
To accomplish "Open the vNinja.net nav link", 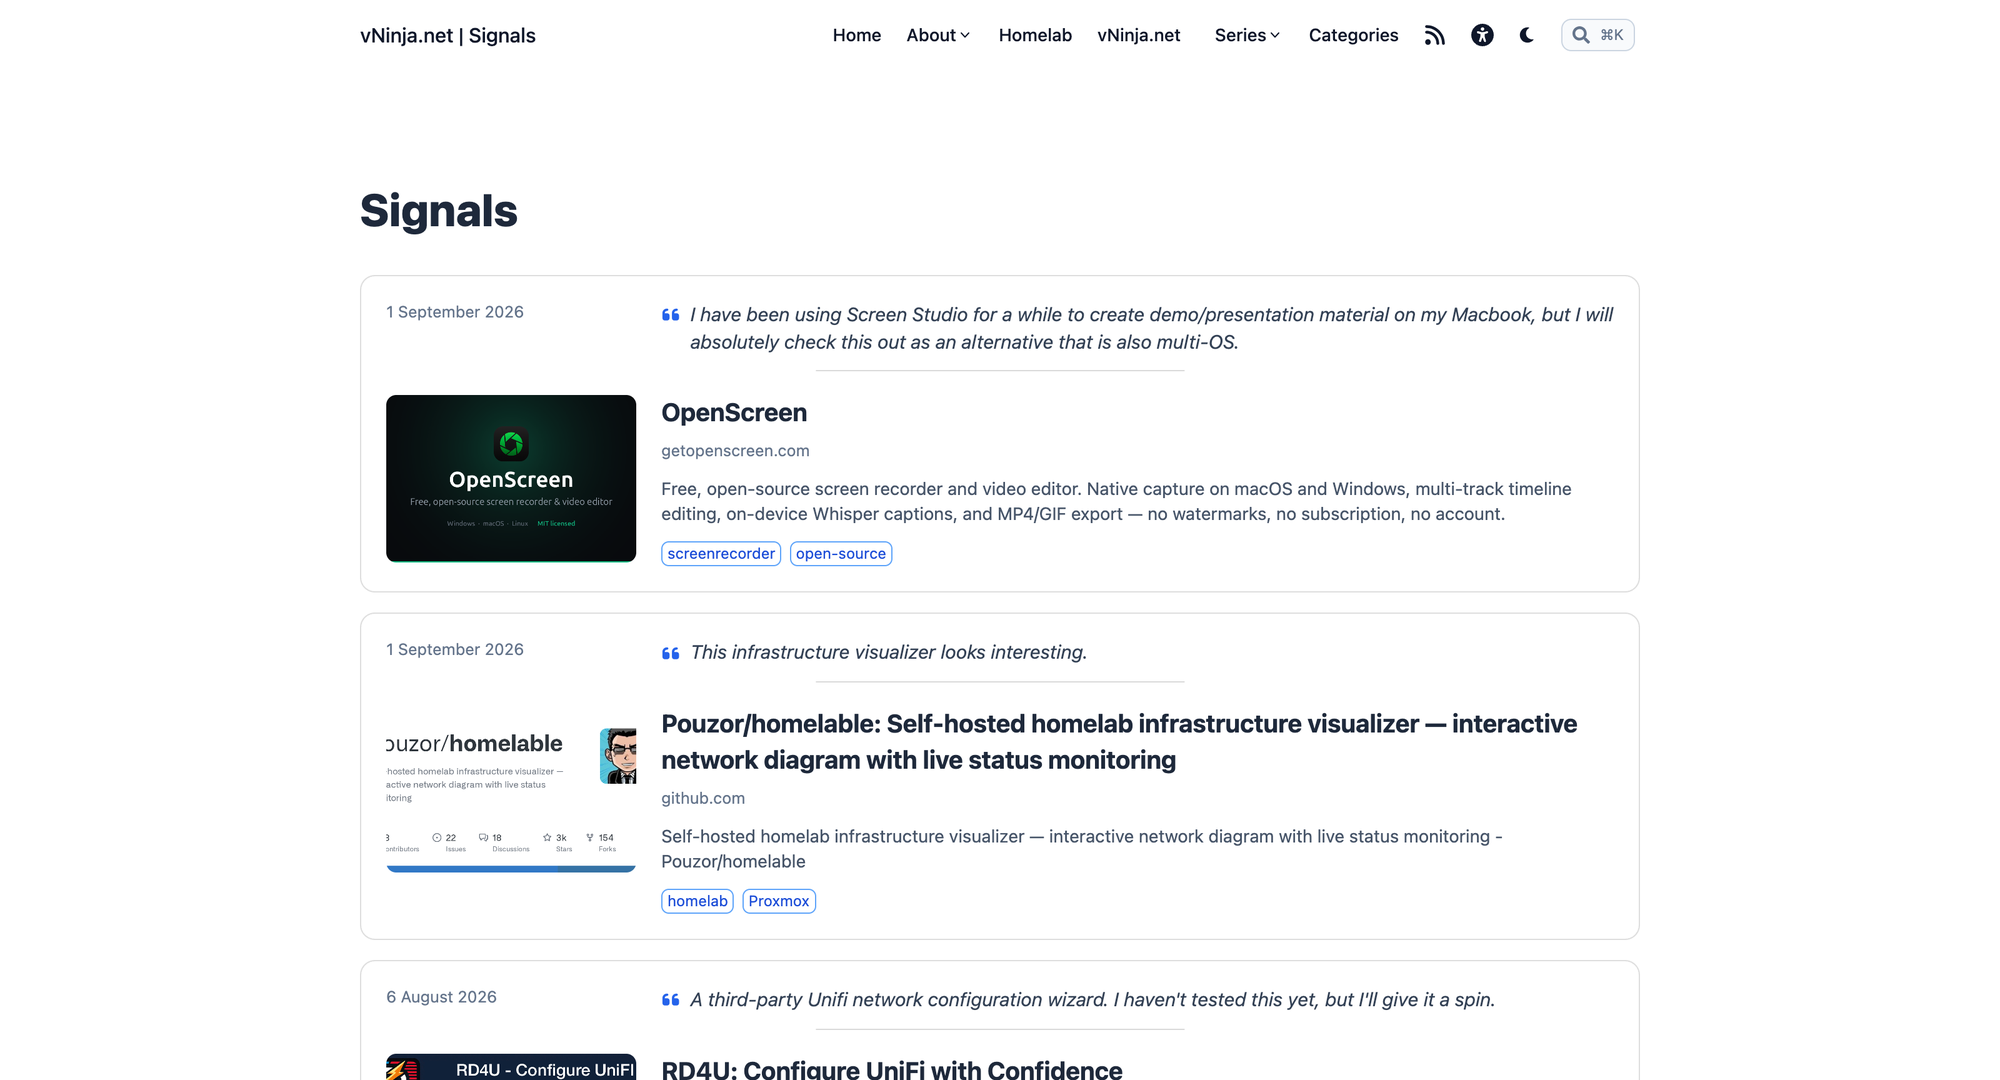I will pyautogui.click(x=1138, y=35).
